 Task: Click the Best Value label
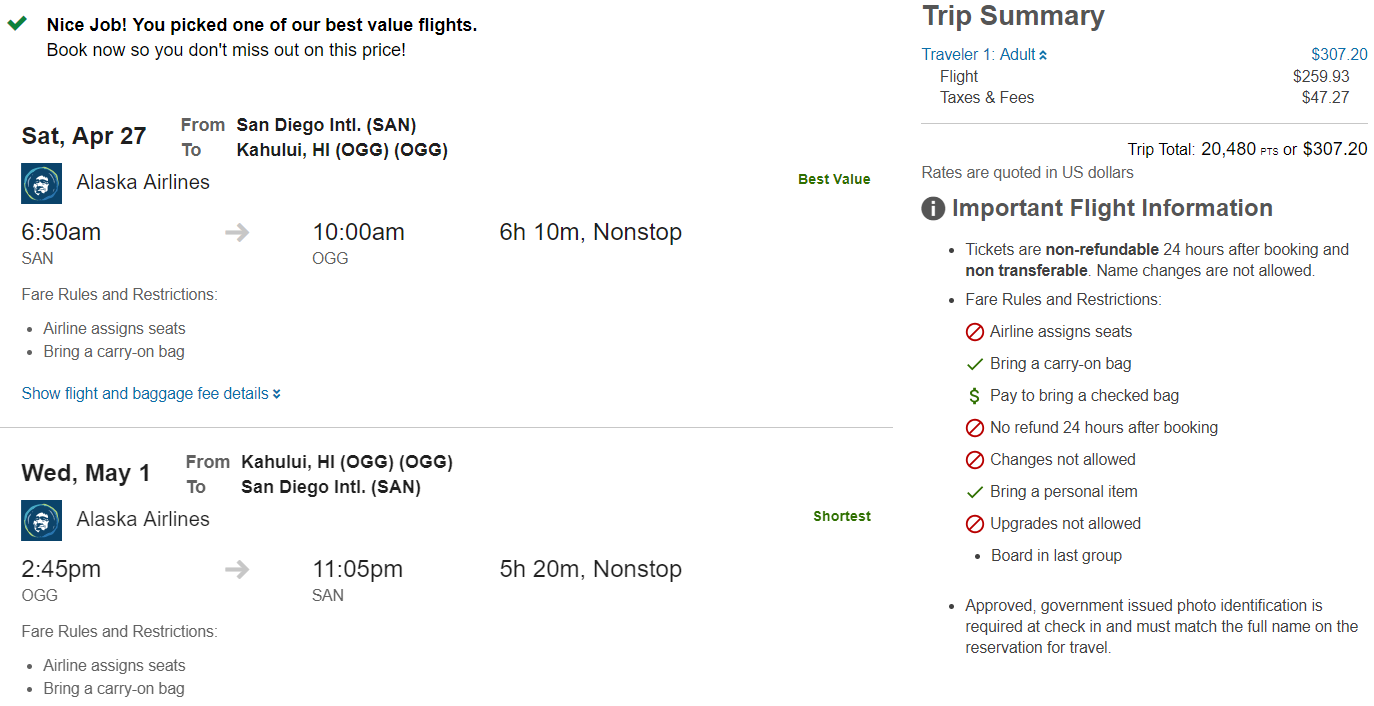pyautogui.click(x=834, y=180)
